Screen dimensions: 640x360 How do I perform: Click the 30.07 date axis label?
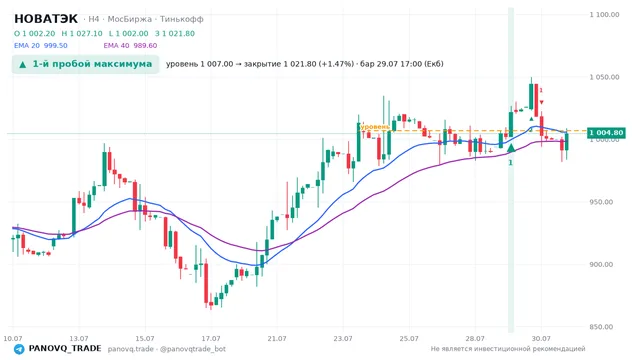(x=541, y=338)
